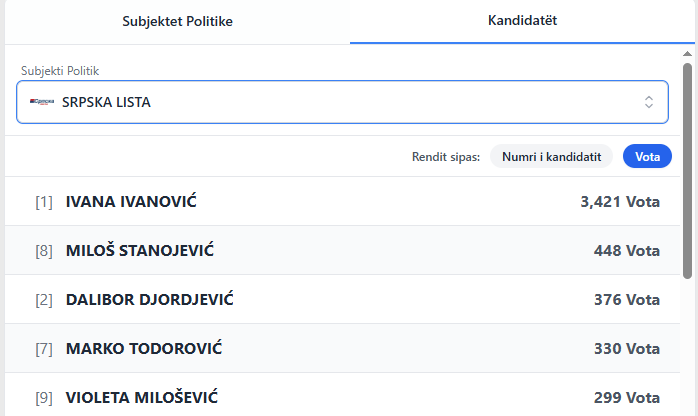Click candidate number [8] badge

(44, 251)
